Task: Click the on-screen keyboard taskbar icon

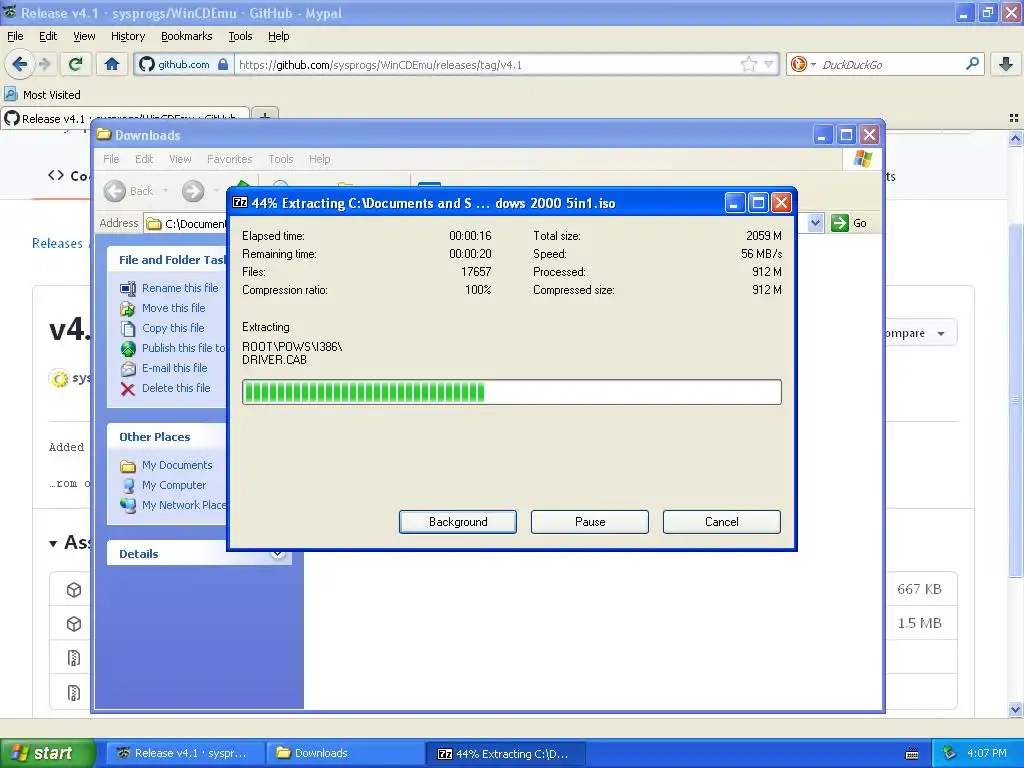Action: 912,754
